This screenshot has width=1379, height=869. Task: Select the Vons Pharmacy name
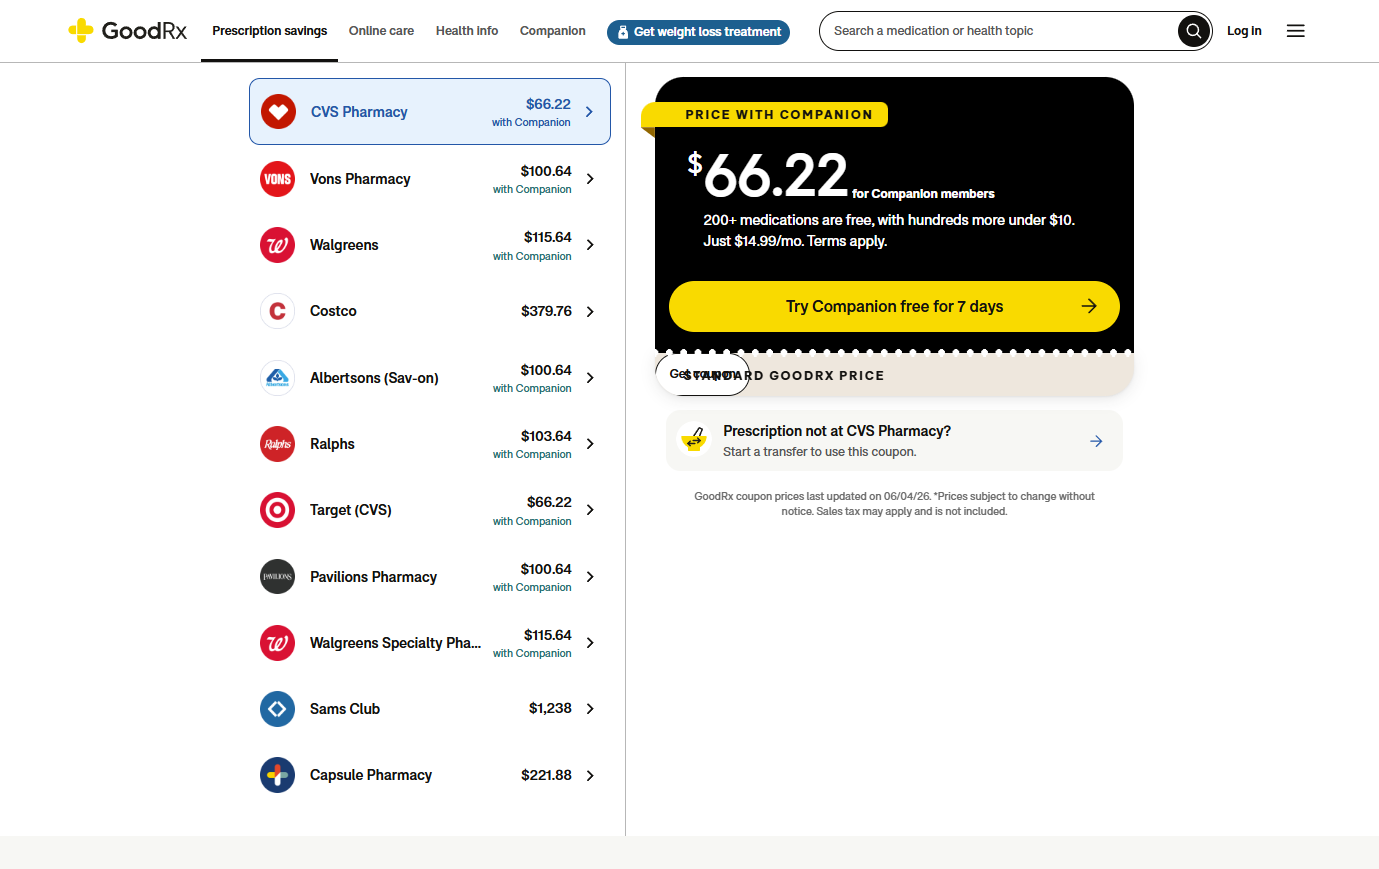(360, 179)
